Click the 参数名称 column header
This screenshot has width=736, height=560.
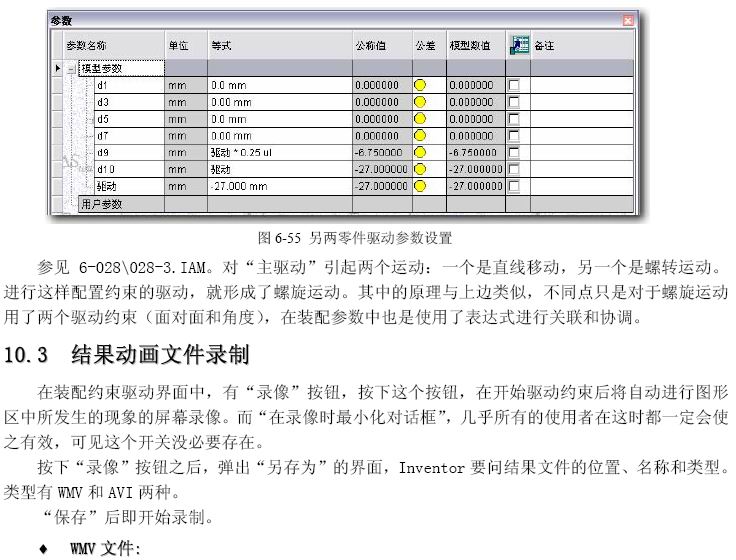click(x=114, y=46)
